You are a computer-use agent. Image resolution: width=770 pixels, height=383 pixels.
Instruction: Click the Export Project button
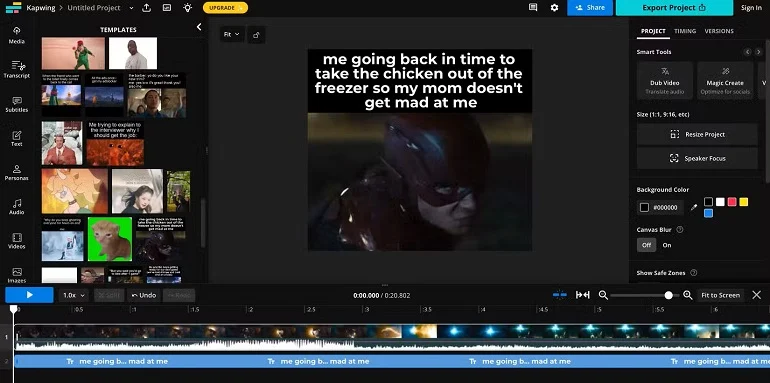click(674, 8)
